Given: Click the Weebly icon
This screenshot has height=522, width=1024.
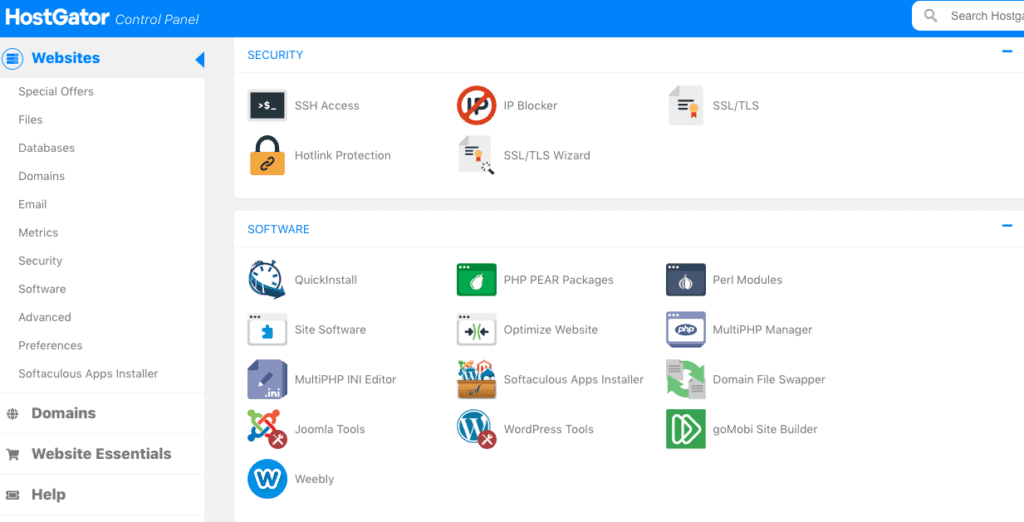Looking at the screenshot, I should 267,479.
